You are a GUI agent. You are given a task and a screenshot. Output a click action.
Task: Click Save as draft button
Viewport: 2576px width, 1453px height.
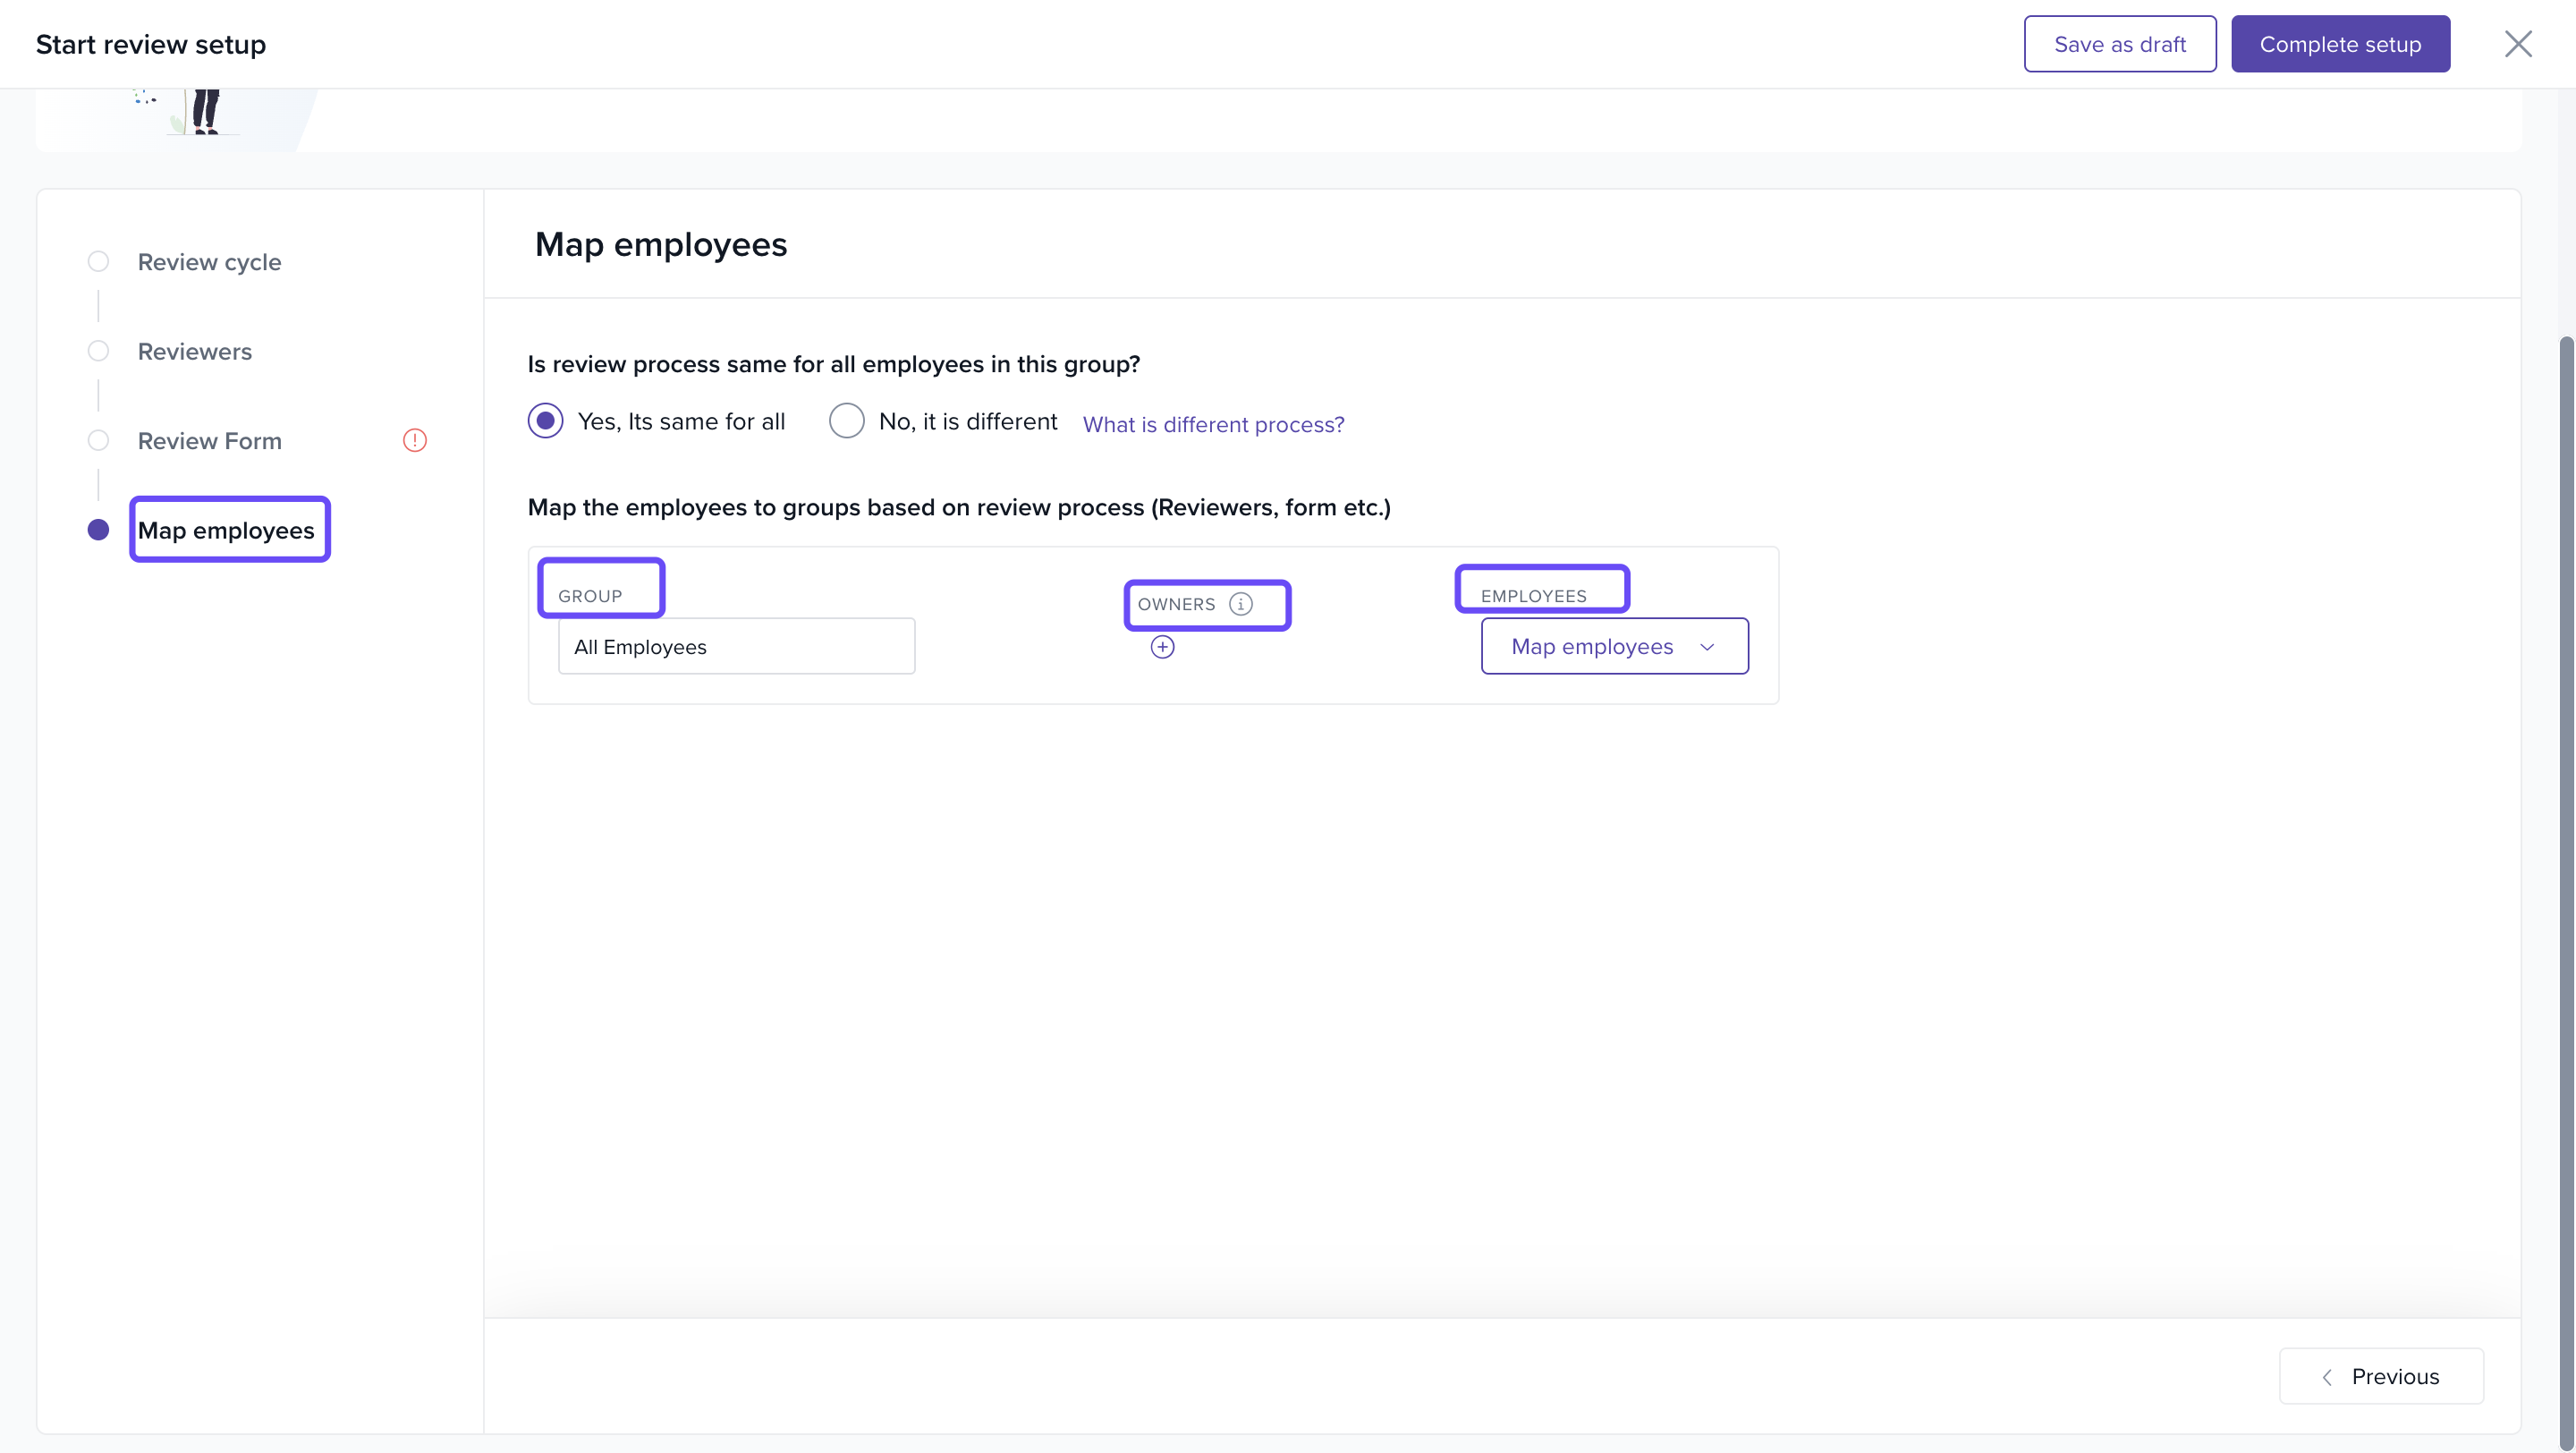click(2119, 44)
